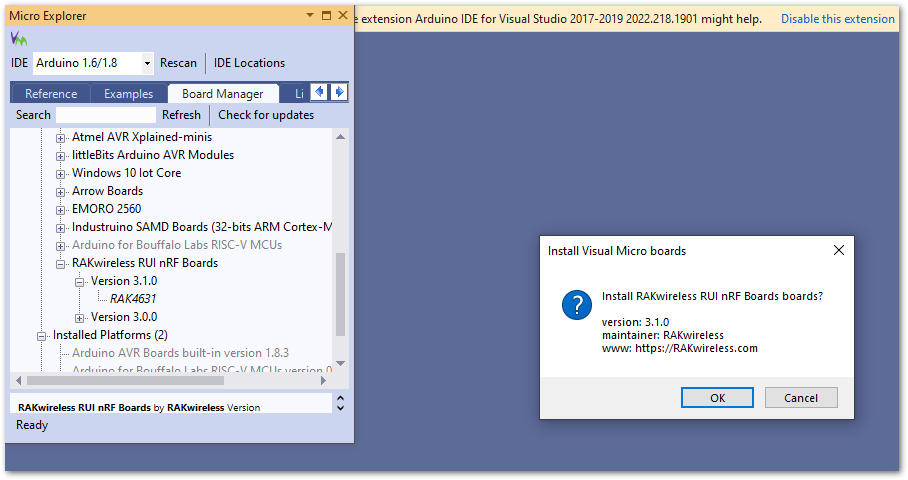Click the Visual Micro logo icon

[19, 39]
